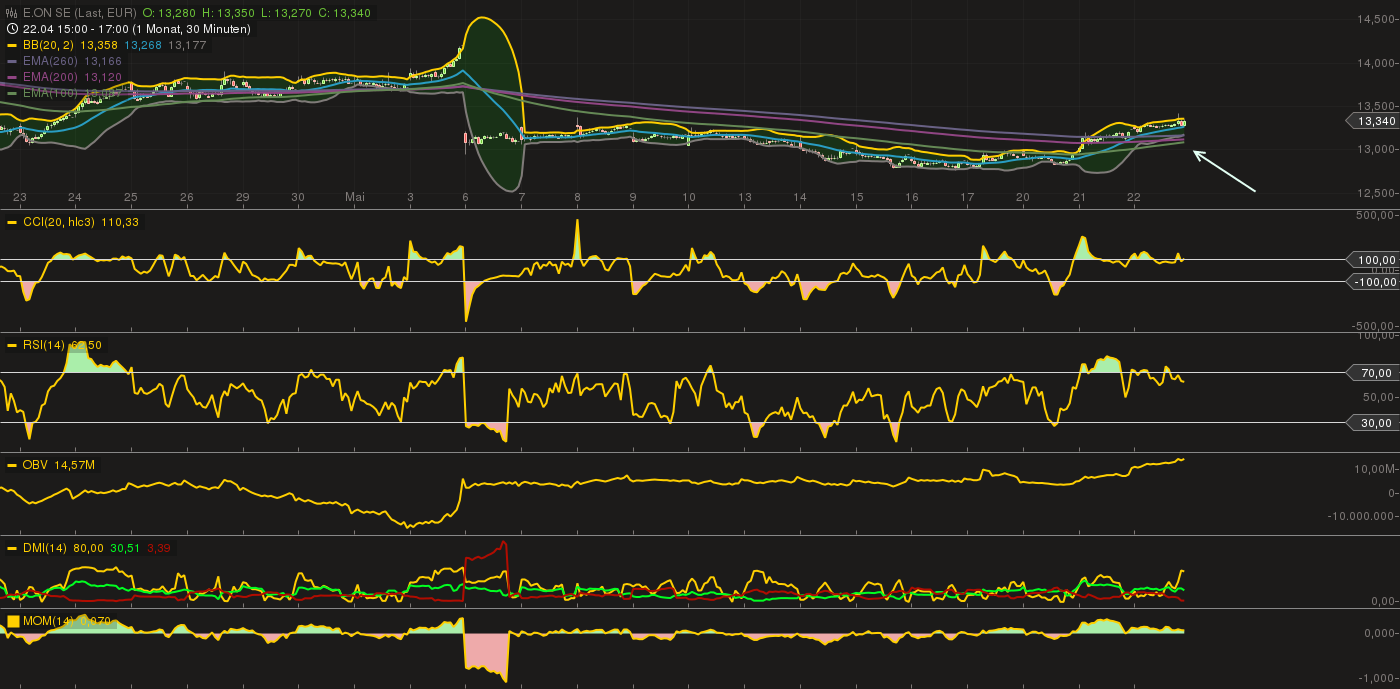This screenshot has height=689, width=1400.
Task: Click the date axis label 30
Action: click(x=298, y=198)
